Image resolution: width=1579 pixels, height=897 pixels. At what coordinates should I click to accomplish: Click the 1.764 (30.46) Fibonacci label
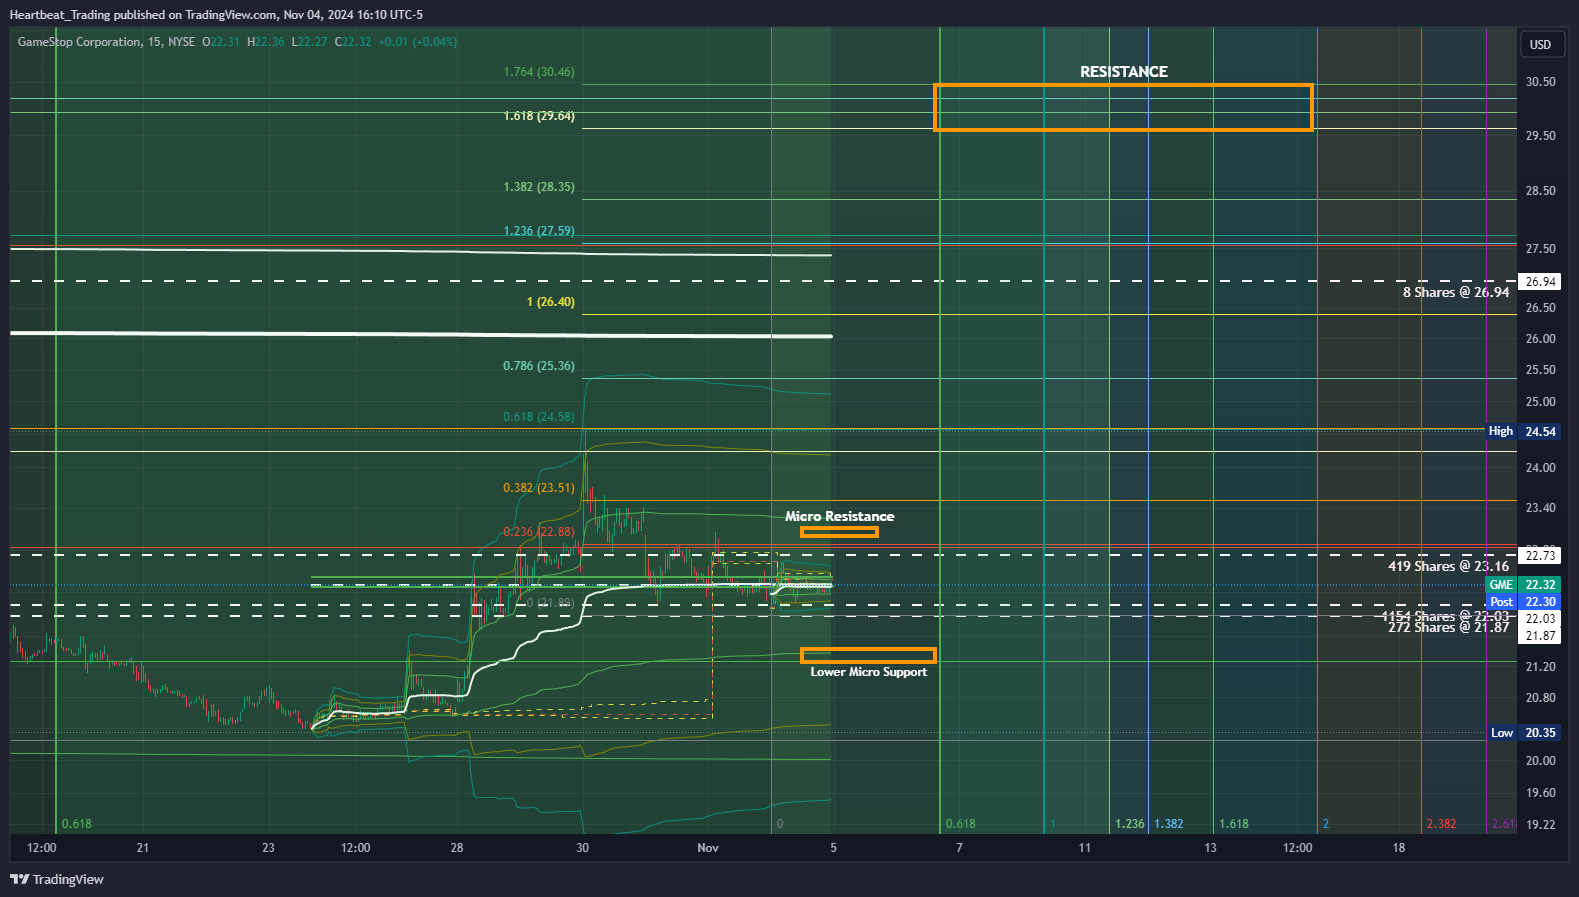(x=539, y=72)
